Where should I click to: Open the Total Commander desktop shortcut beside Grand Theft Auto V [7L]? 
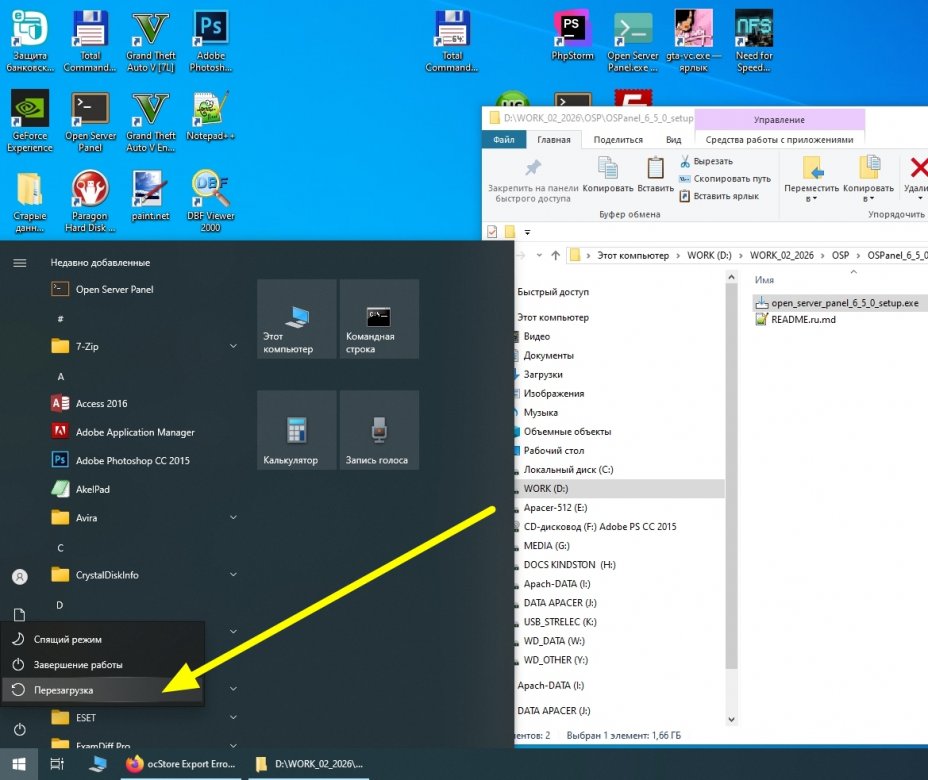click(x=90, y=41)
